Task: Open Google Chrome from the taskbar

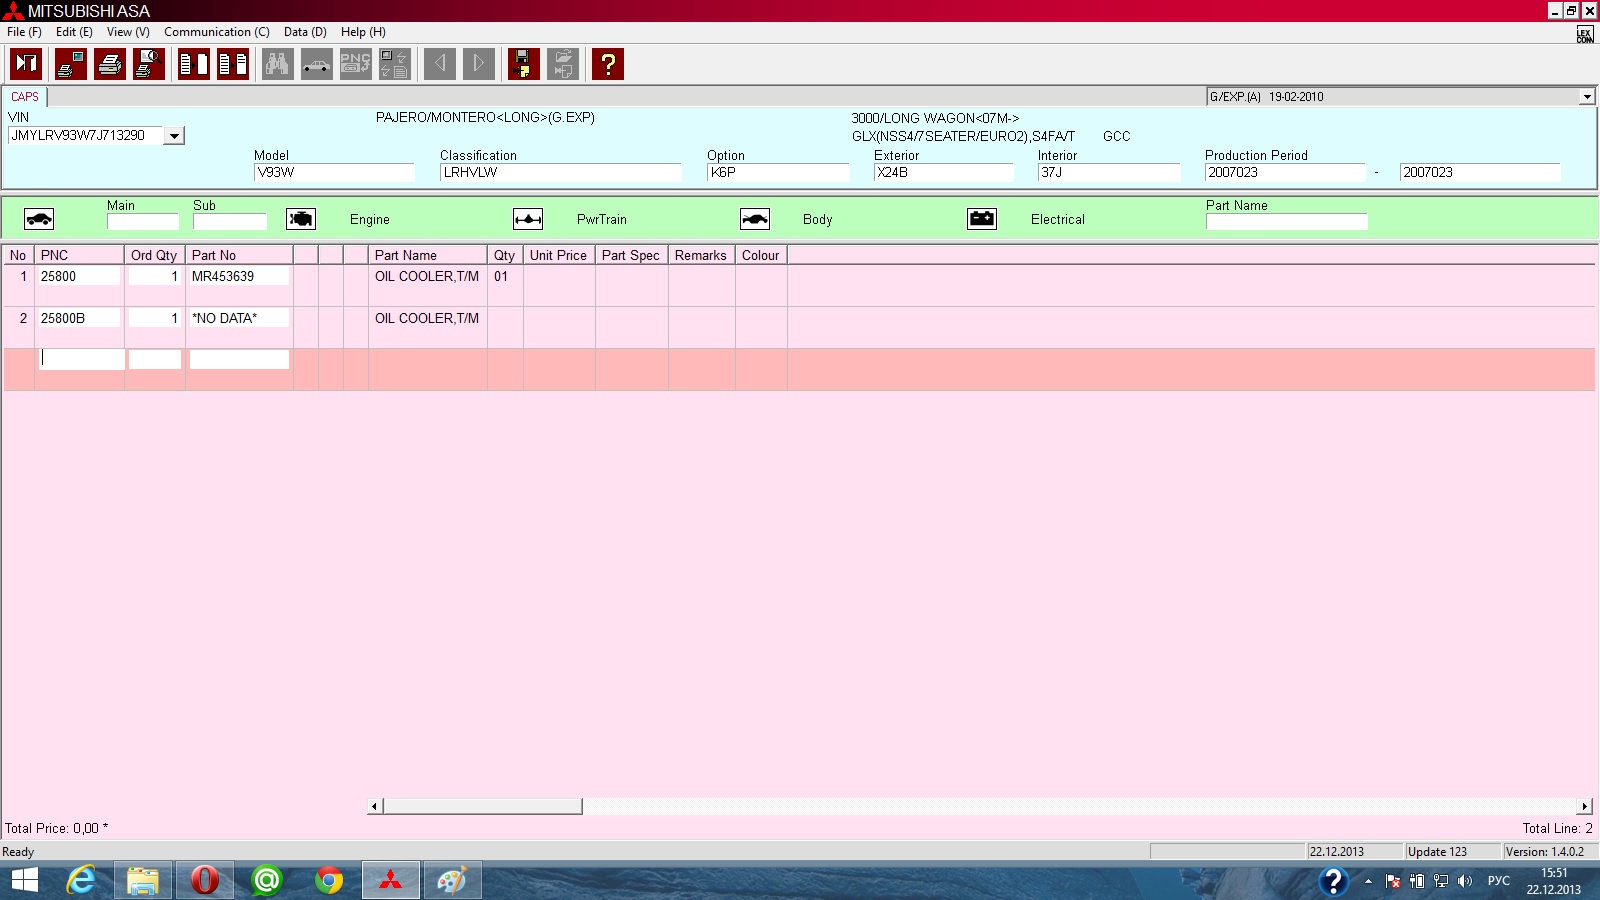Action: (328, 880)
